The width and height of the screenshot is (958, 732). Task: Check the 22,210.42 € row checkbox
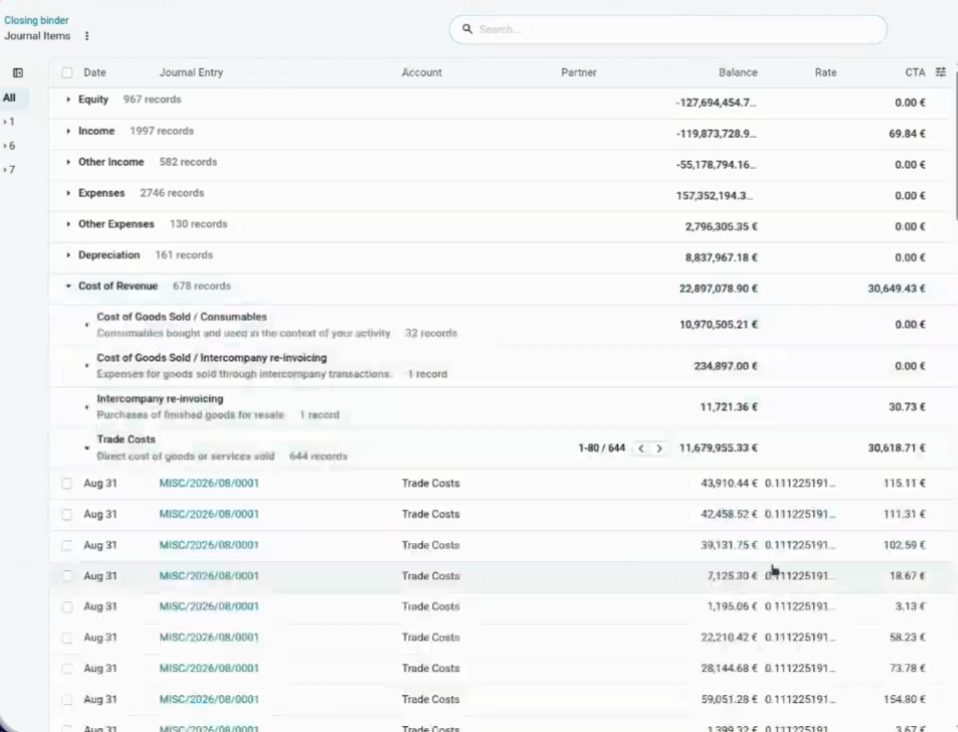[67, 637]
